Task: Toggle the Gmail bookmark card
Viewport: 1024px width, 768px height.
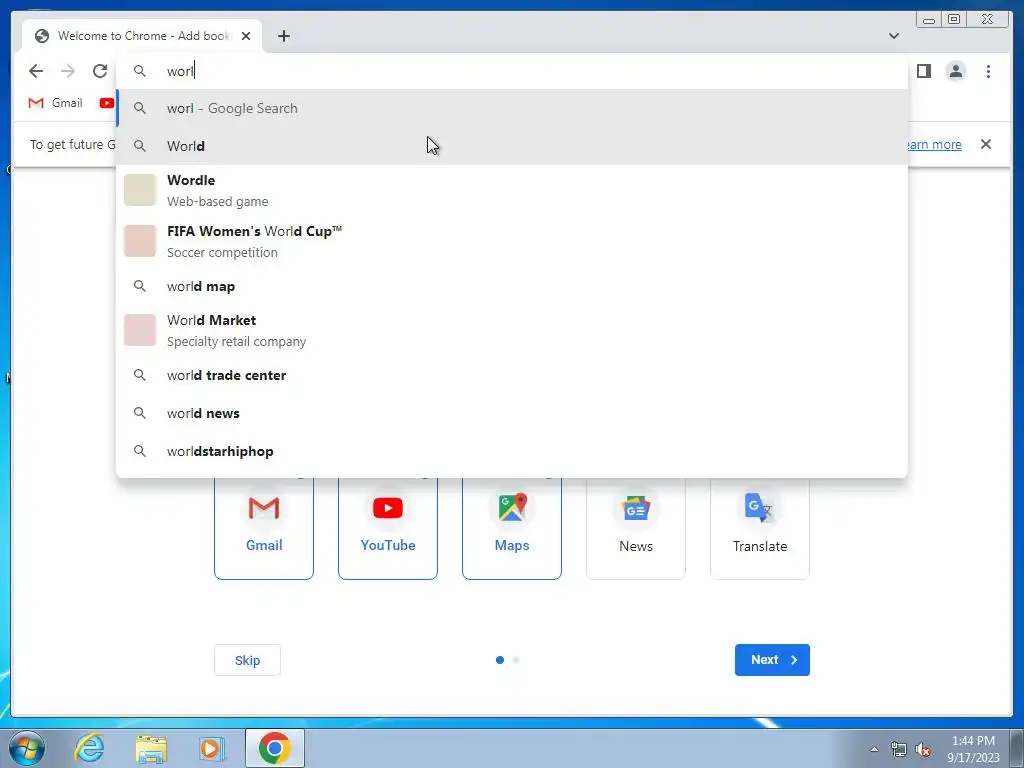Action: 264,528
